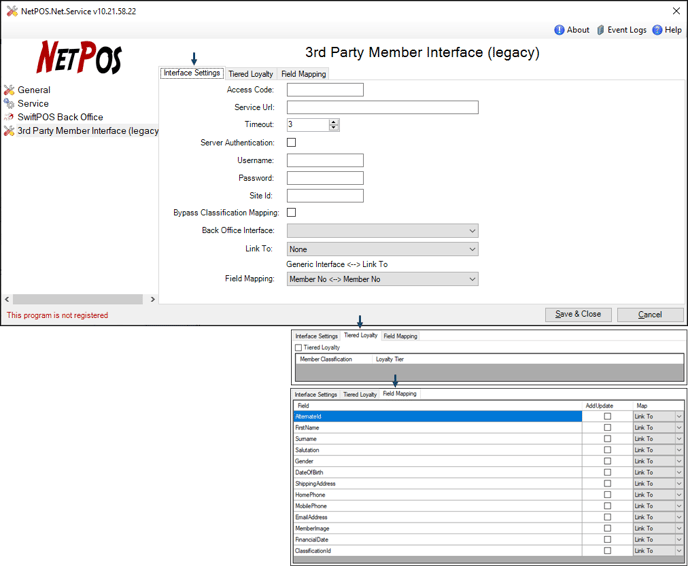This screenshot has height=566, width=688.
Task: Open the Tiered Loyalty tab in main window
Action: 251,74
